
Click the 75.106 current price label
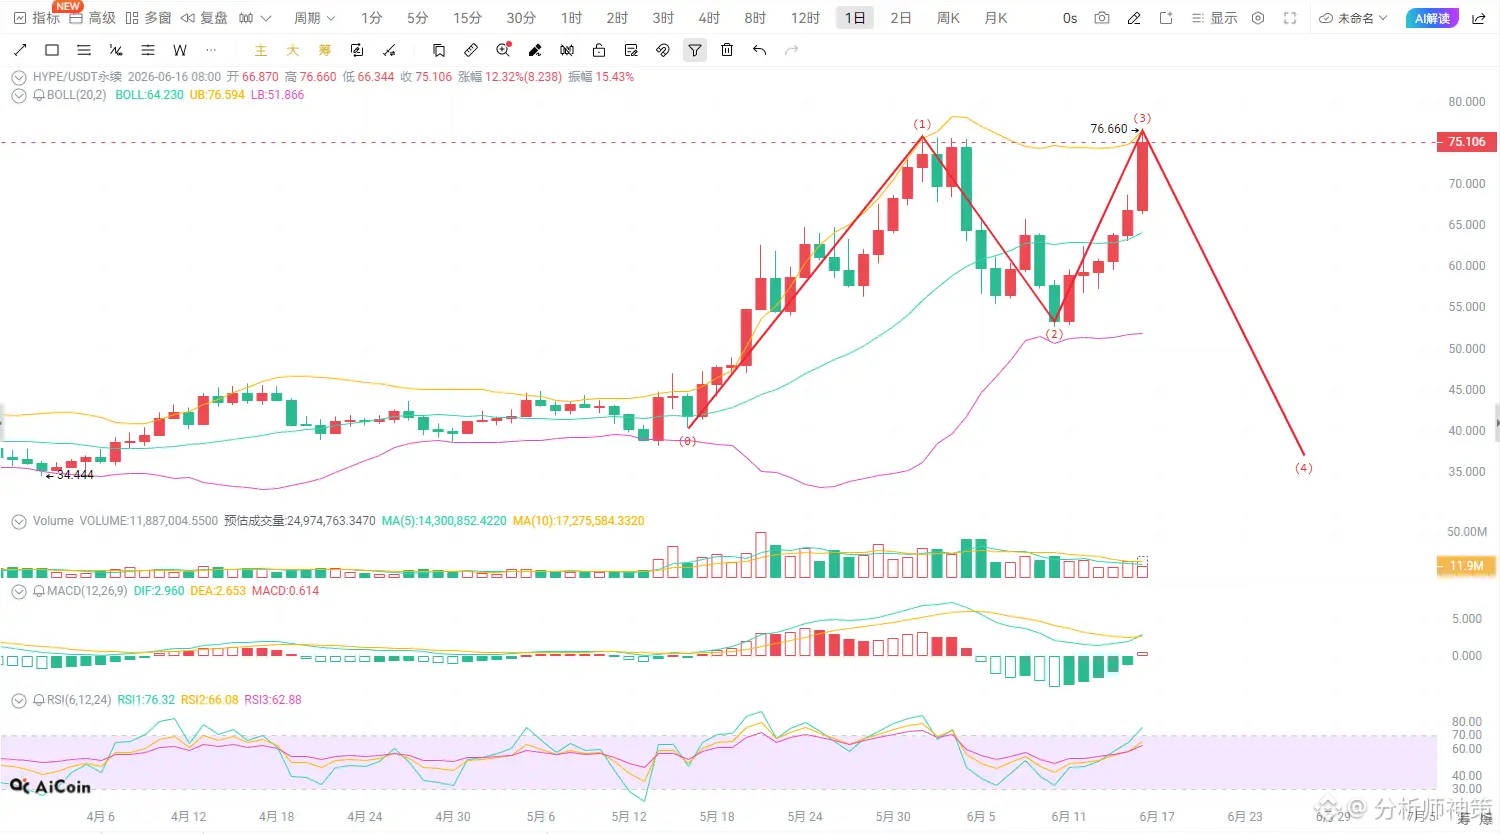(x=1466, y=142)
